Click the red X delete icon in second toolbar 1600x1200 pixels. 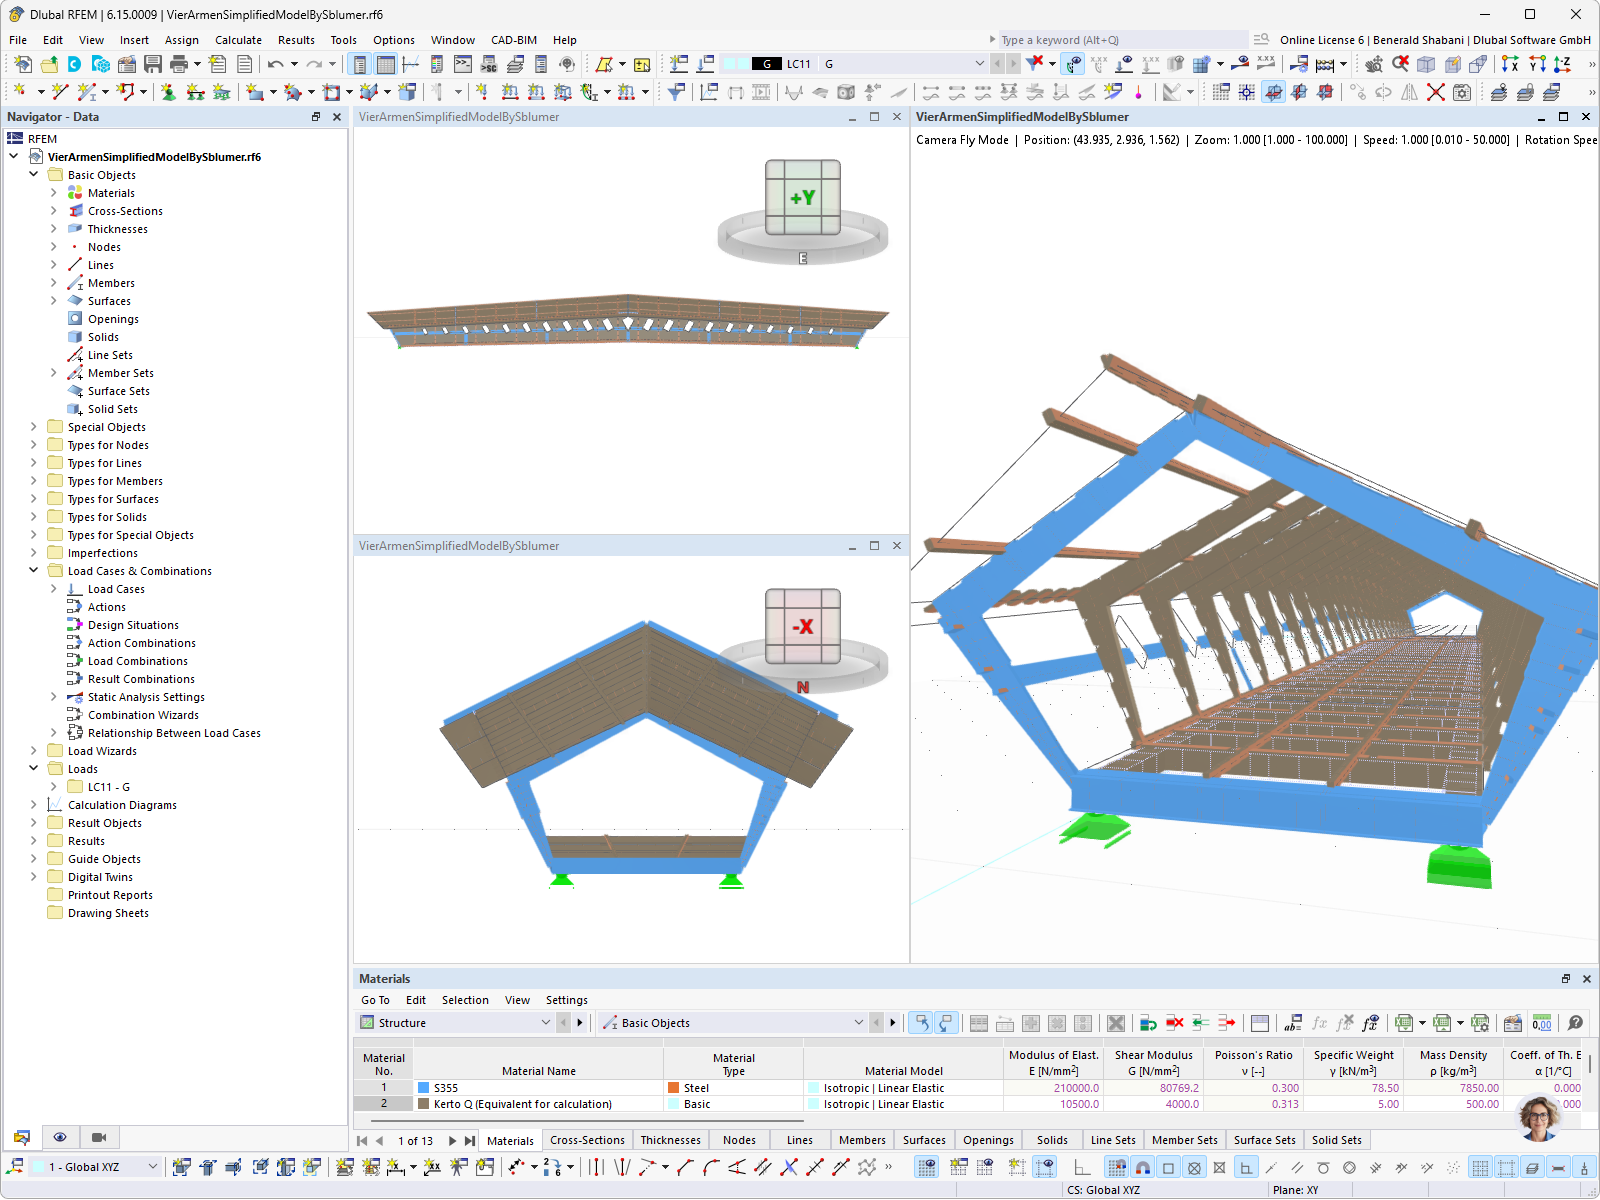pyautogui.click(x=1436, y=92)
